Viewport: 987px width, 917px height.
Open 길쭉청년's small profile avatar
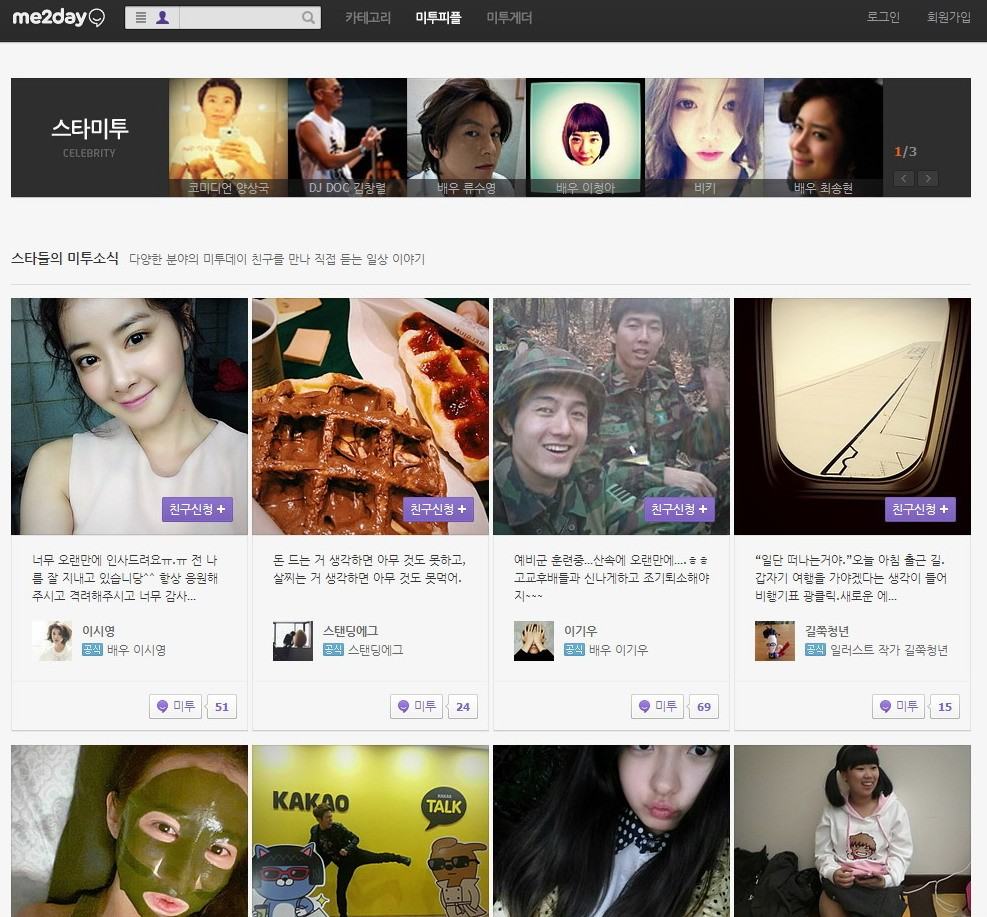[775, 641]
